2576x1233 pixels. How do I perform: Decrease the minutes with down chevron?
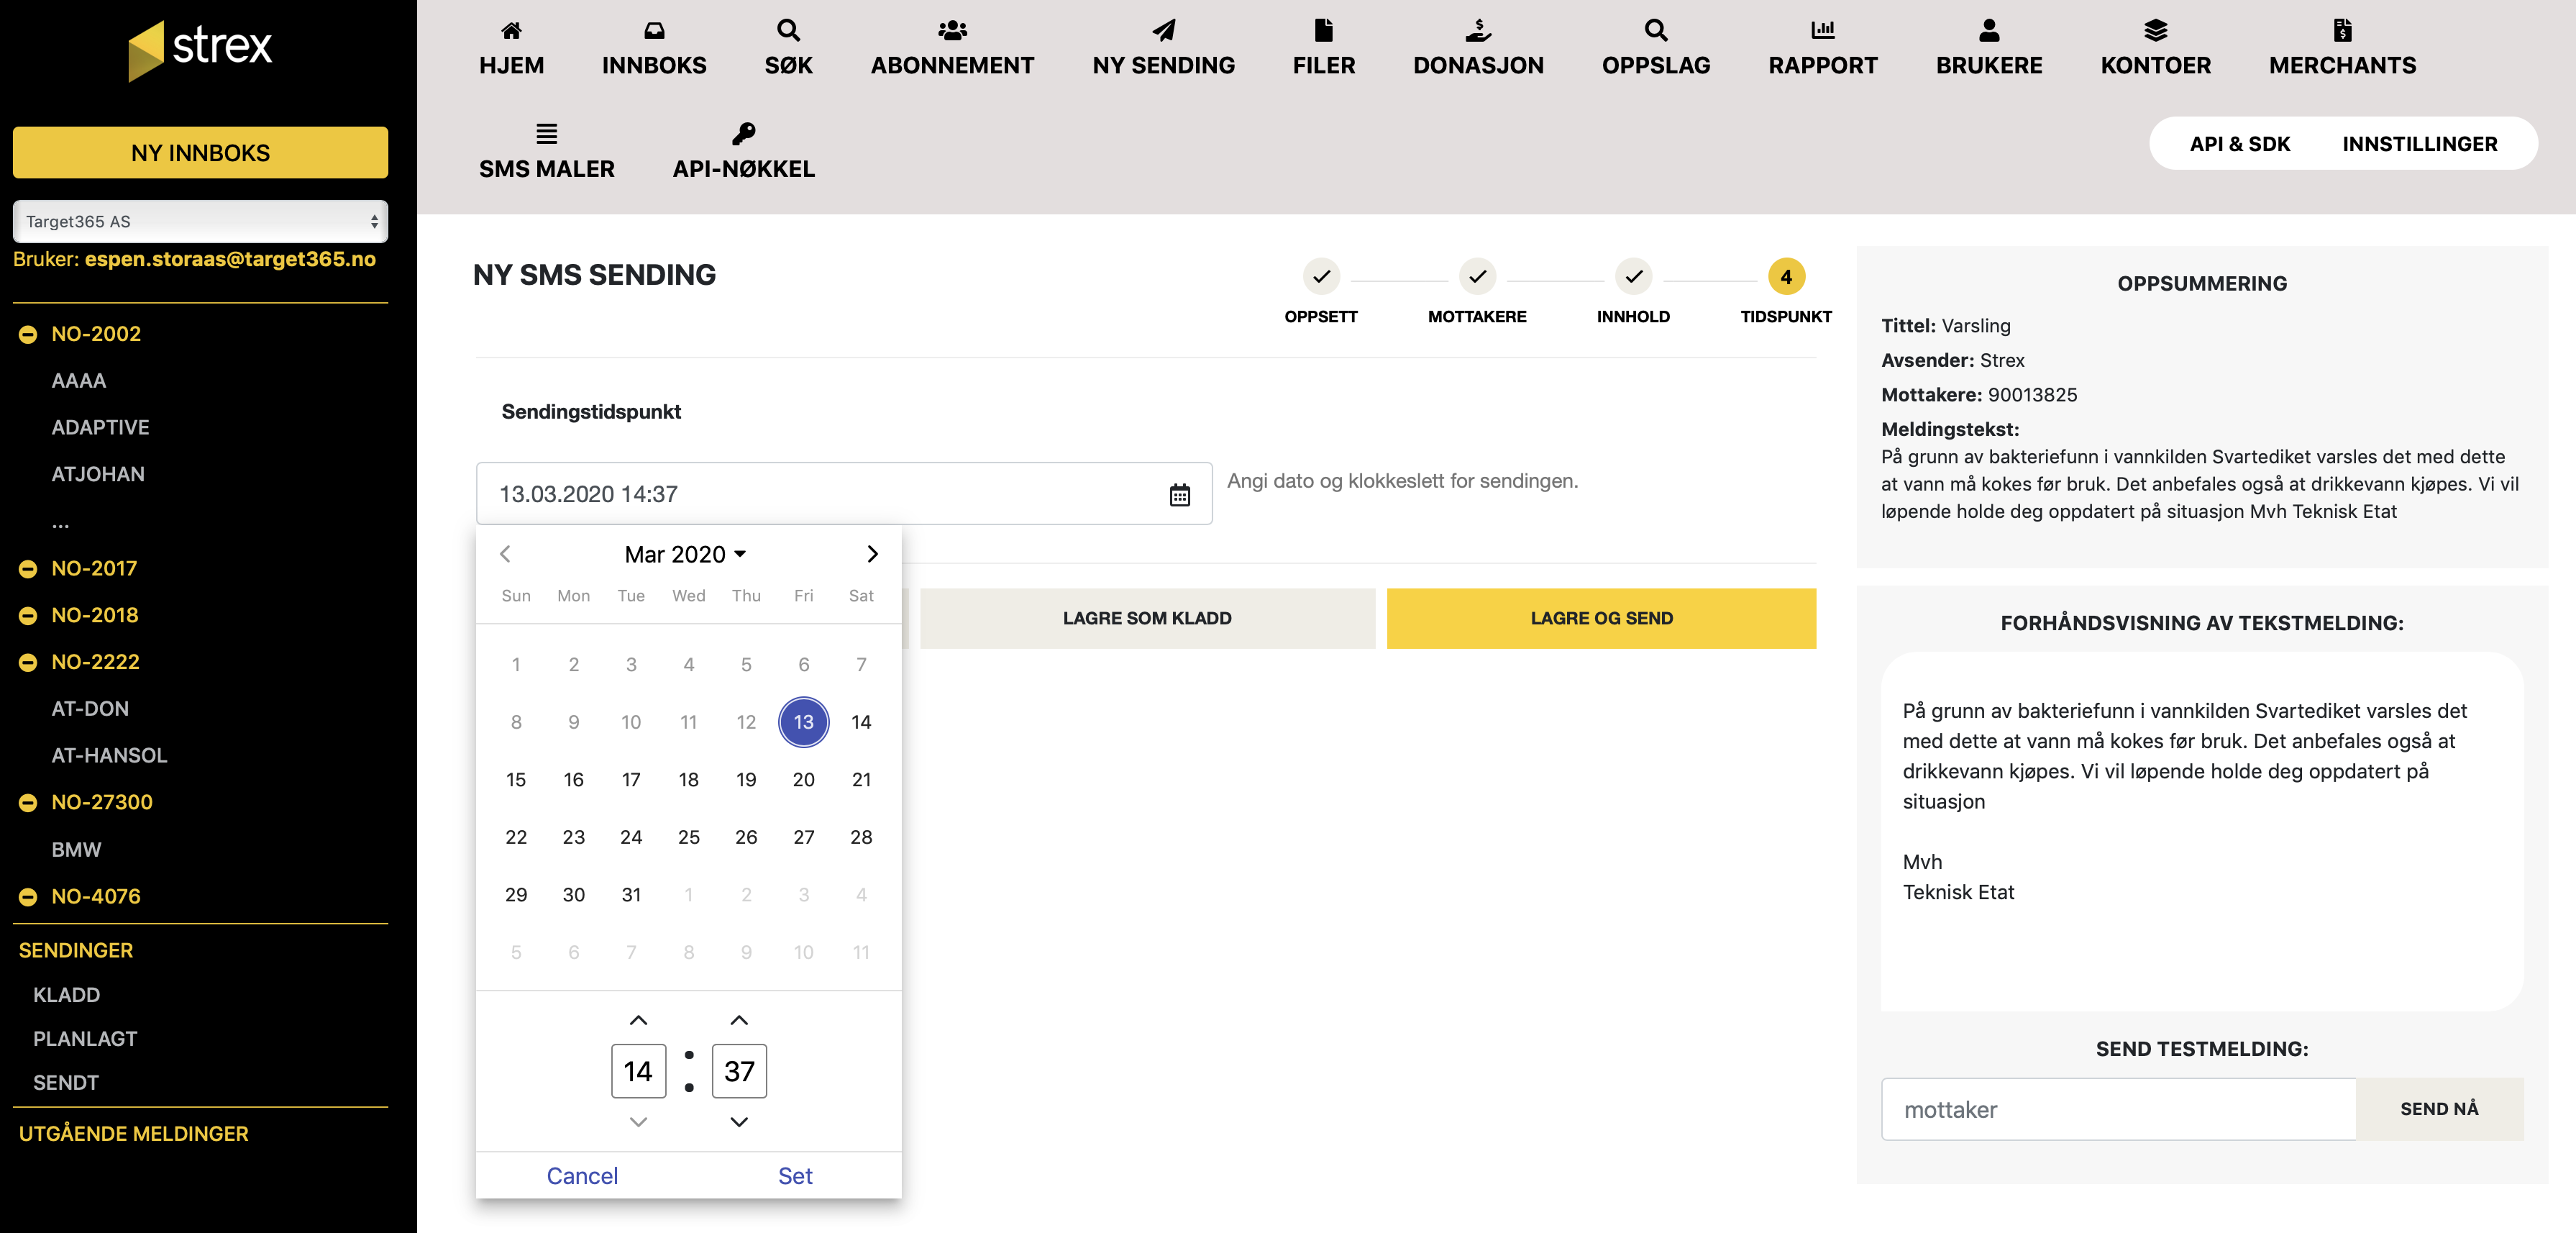[739, 1122]
